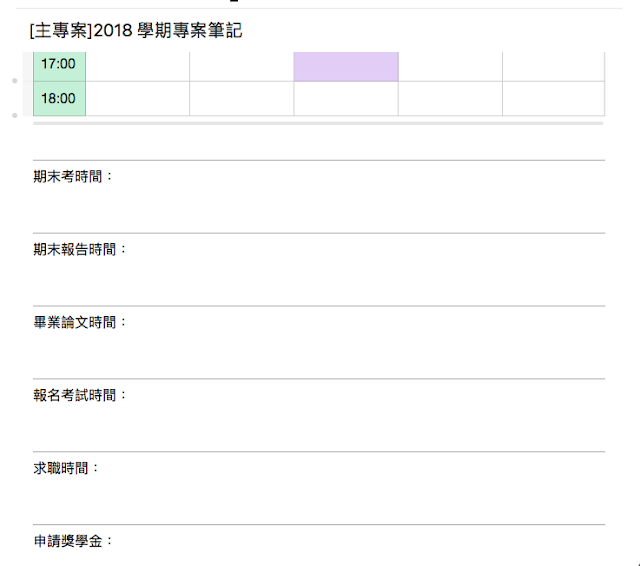This screenshot has height=566, width=640.
Task: Click the empty cell right of 17:00
Action: pos(138,66)
